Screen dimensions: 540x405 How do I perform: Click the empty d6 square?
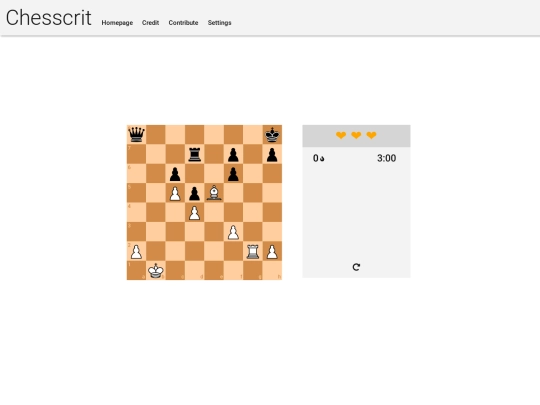(195, 174)
